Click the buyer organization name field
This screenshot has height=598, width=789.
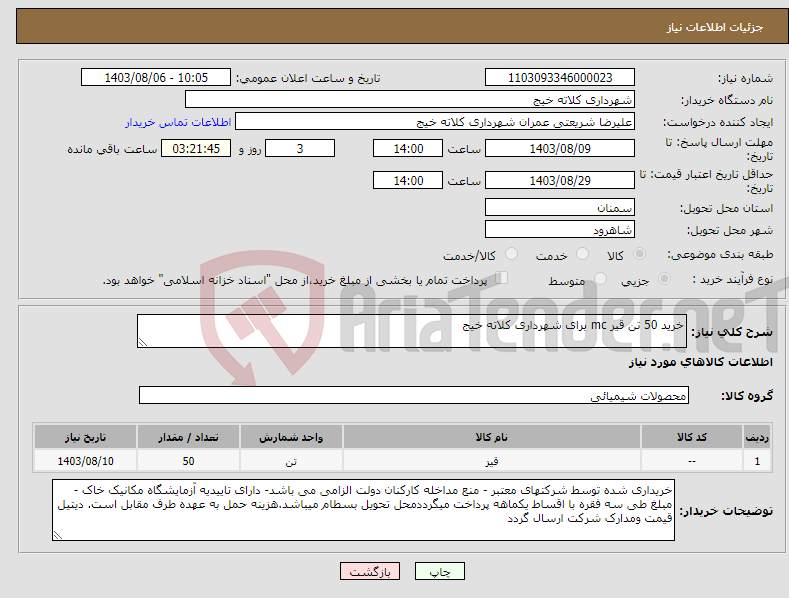pyautogui.click(x=410, y=99)
